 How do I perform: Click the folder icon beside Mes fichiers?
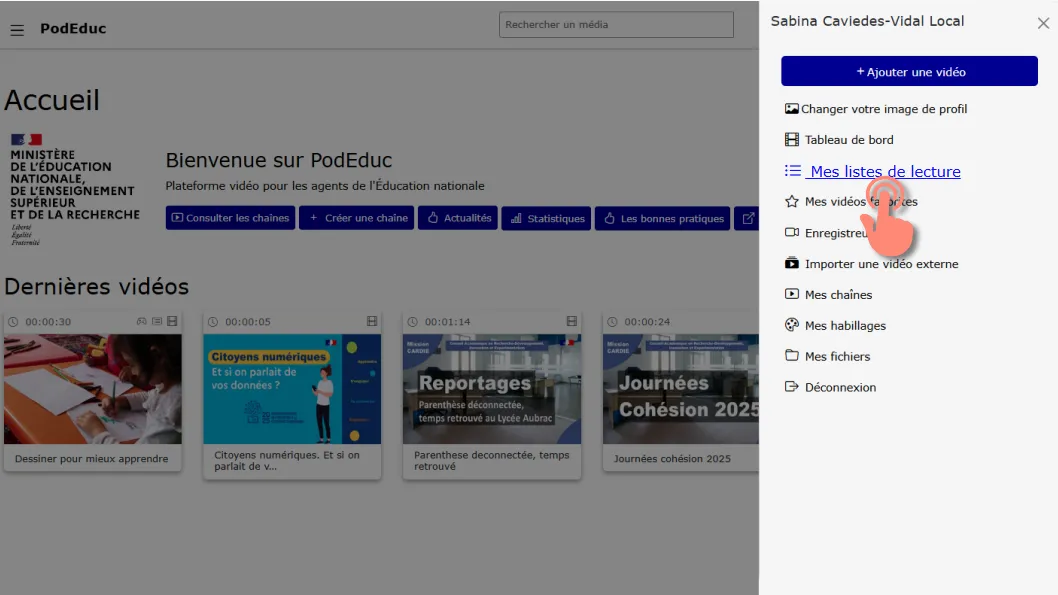coord(791,356)
